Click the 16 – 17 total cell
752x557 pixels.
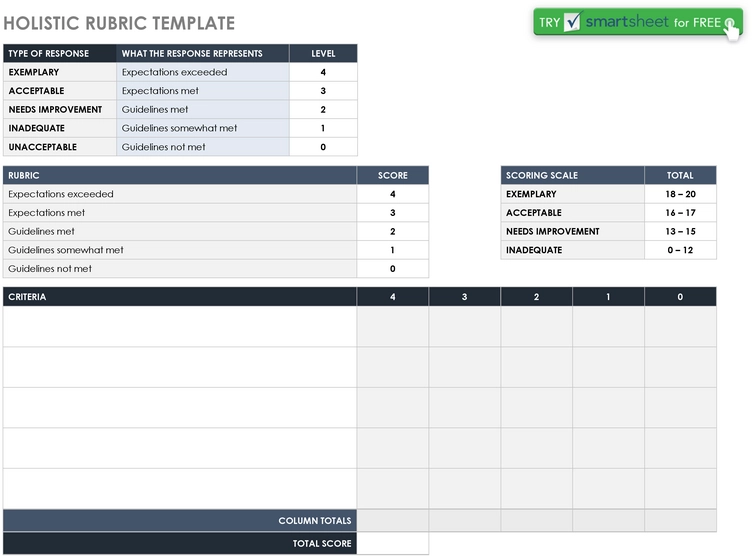[x=681, y=213]
